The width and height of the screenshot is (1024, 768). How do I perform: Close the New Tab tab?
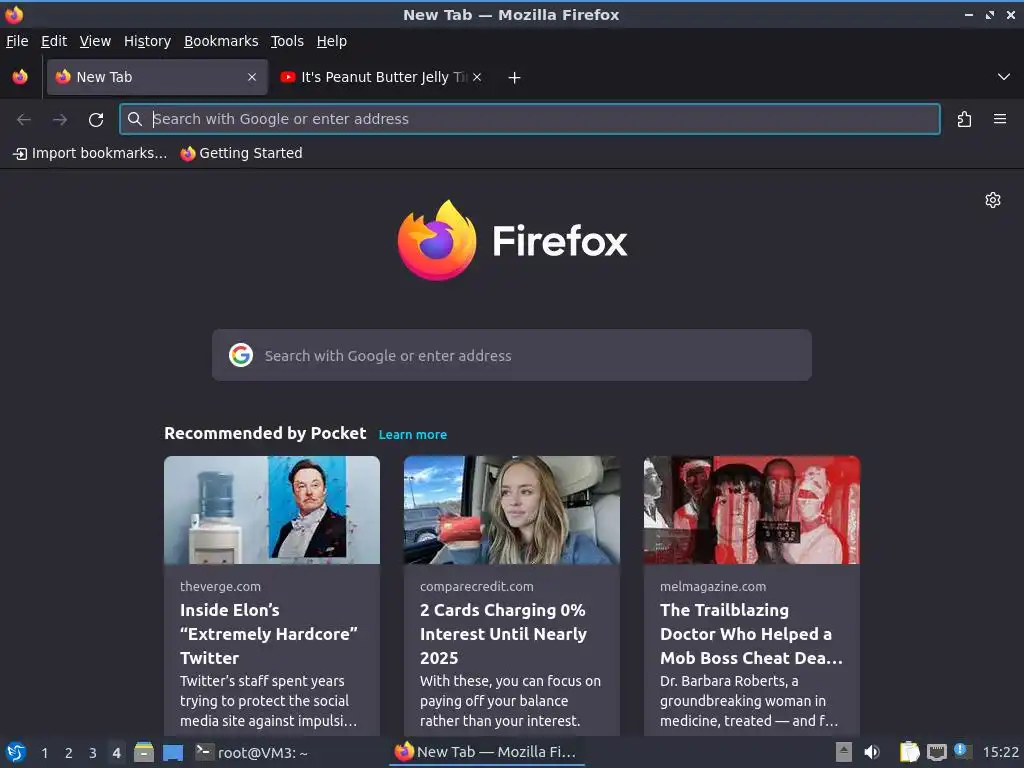coord(252,77)
